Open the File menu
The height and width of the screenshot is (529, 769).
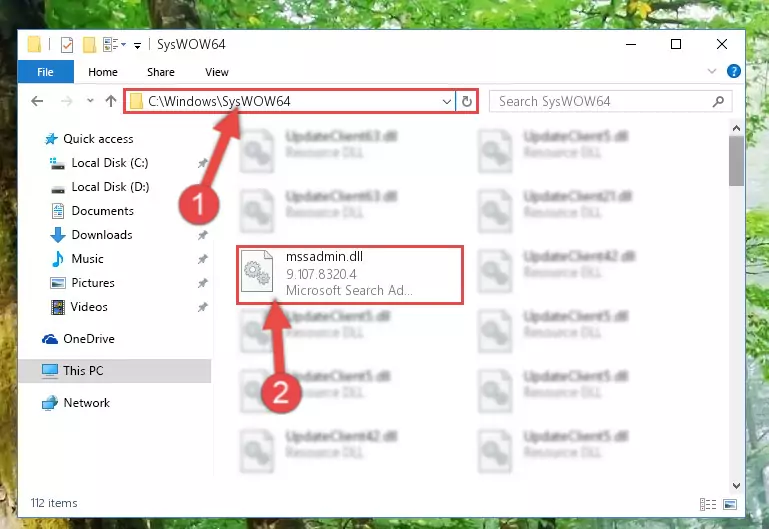tap(46, 72)
